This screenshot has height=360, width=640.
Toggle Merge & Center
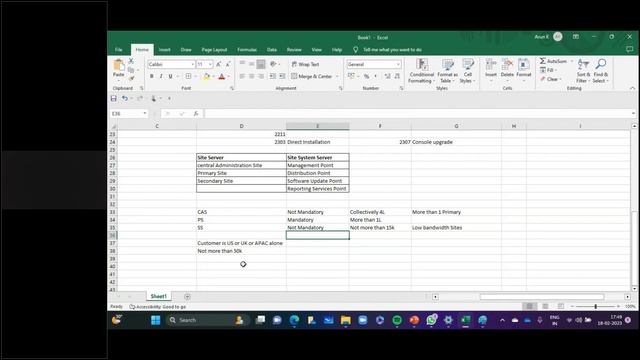click(x=312, y=76)
